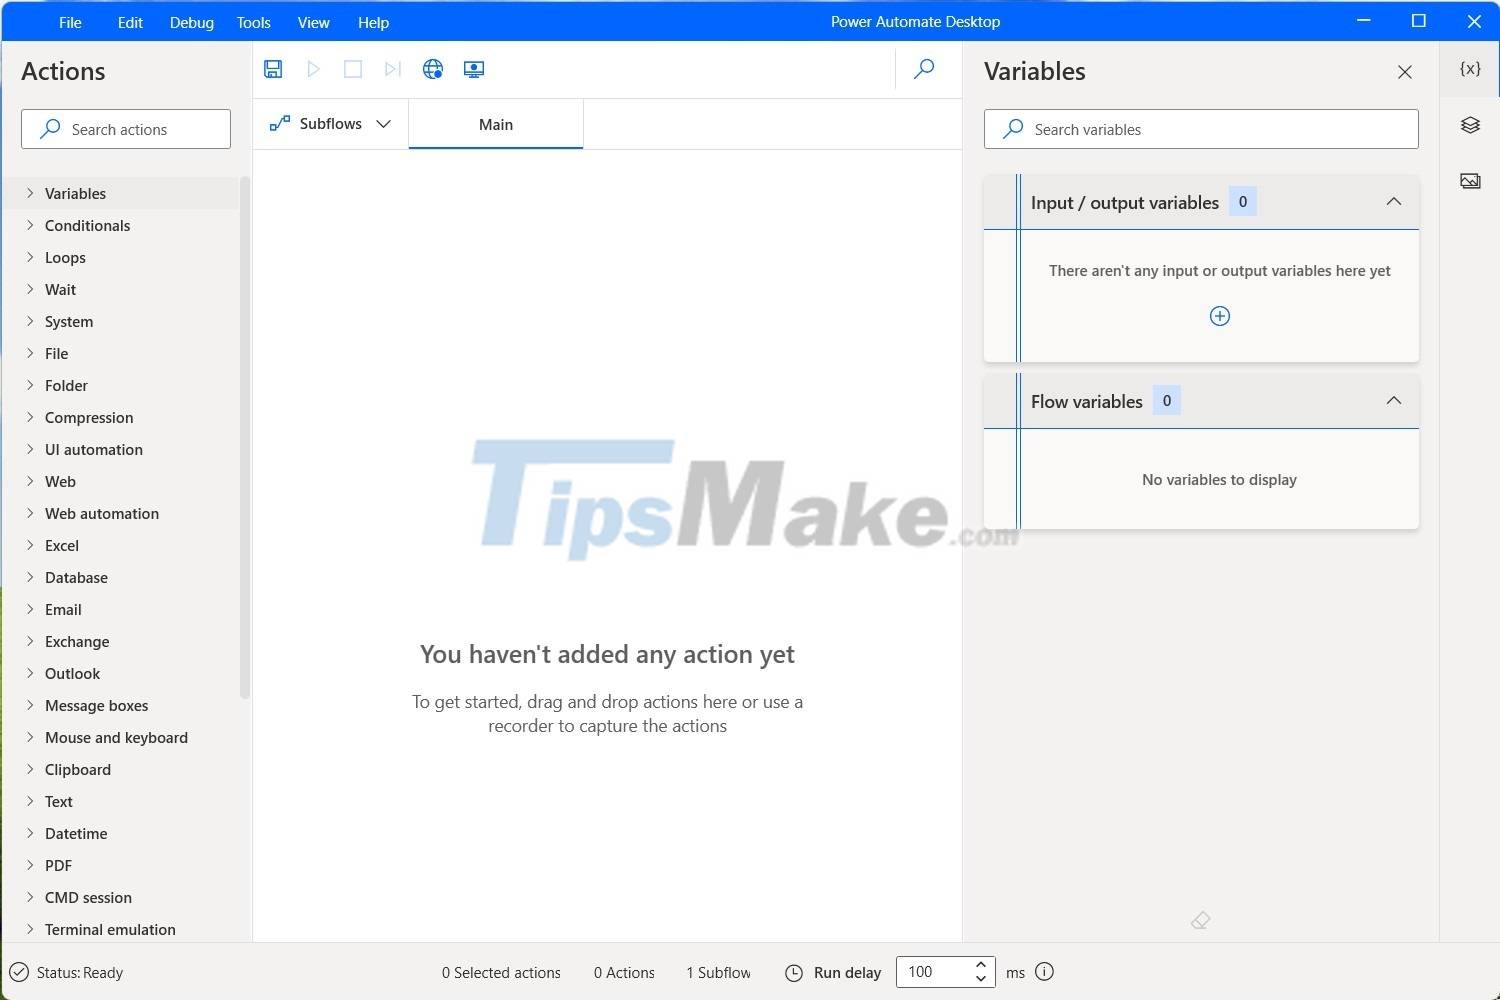Stop the flow run
Viewport: 1500px width, 1000px height.
(x=352, y=68)
